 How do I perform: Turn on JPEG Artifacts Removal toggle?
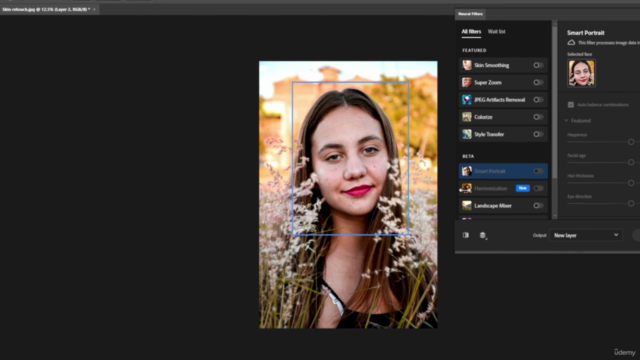pos(538,100)
